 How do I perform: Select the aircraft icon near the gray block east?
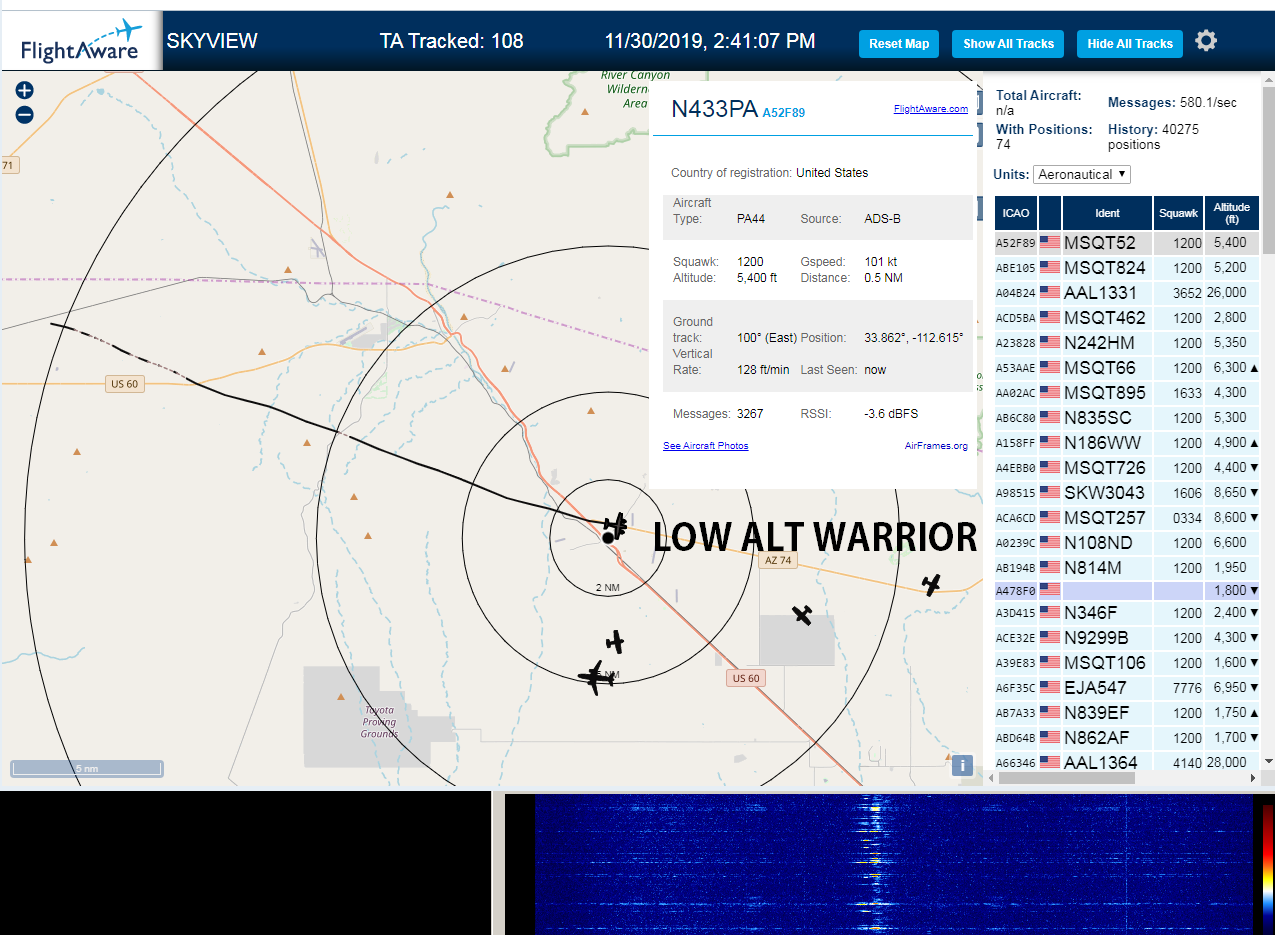tap(802, 614)
